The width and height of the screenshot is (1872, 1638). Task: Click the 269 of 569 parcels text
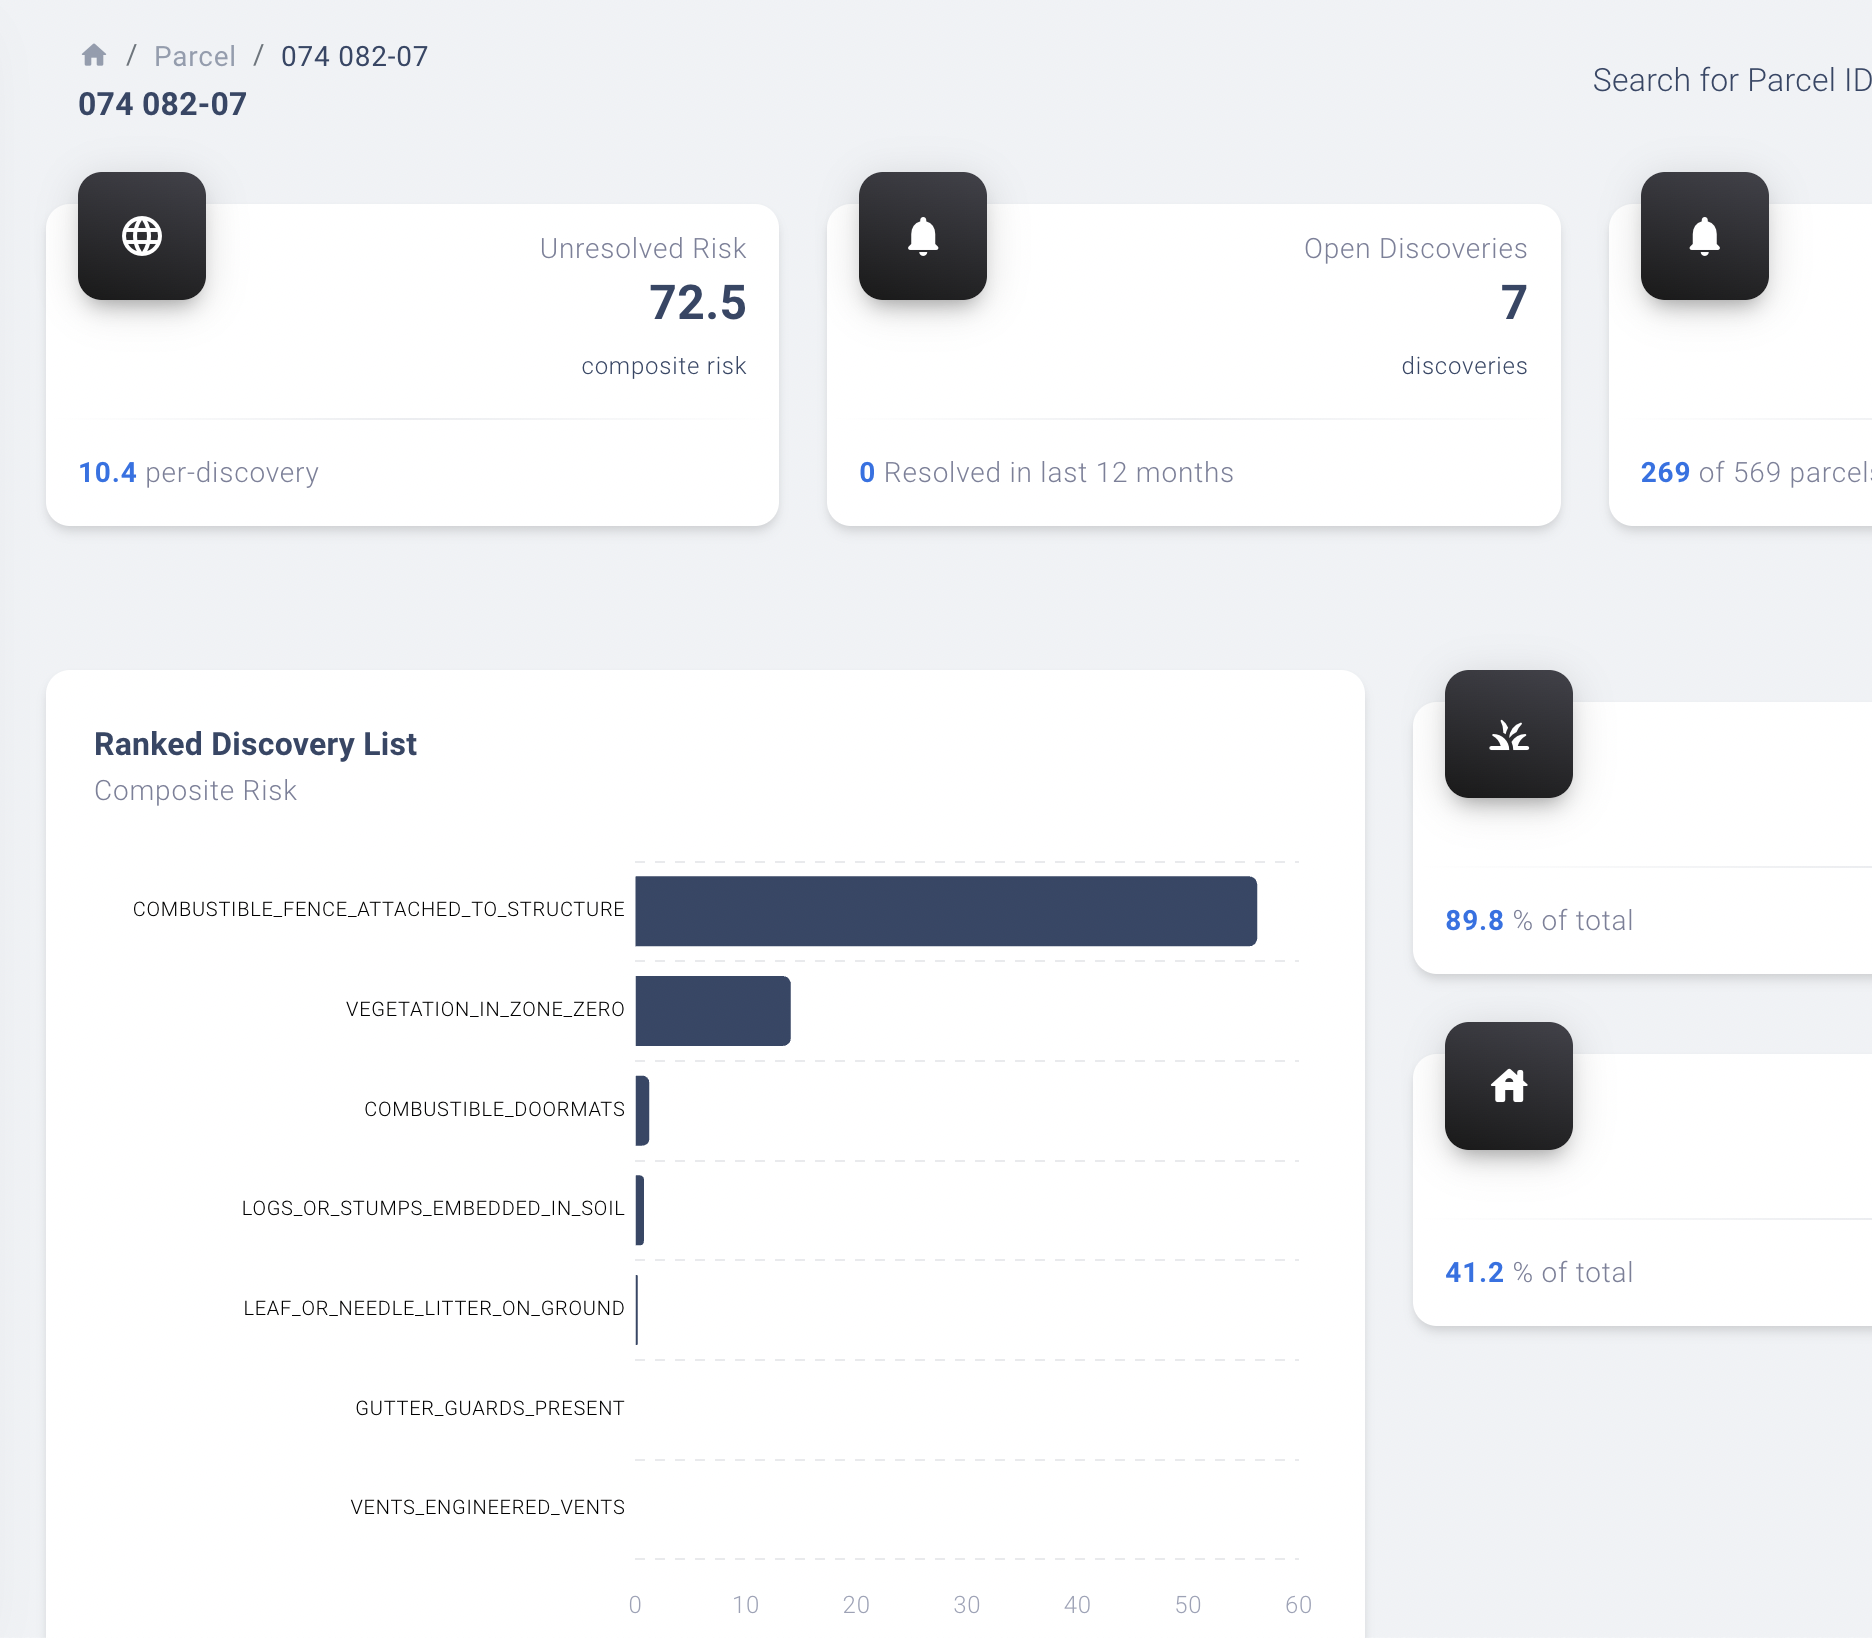click(1756, 472)
